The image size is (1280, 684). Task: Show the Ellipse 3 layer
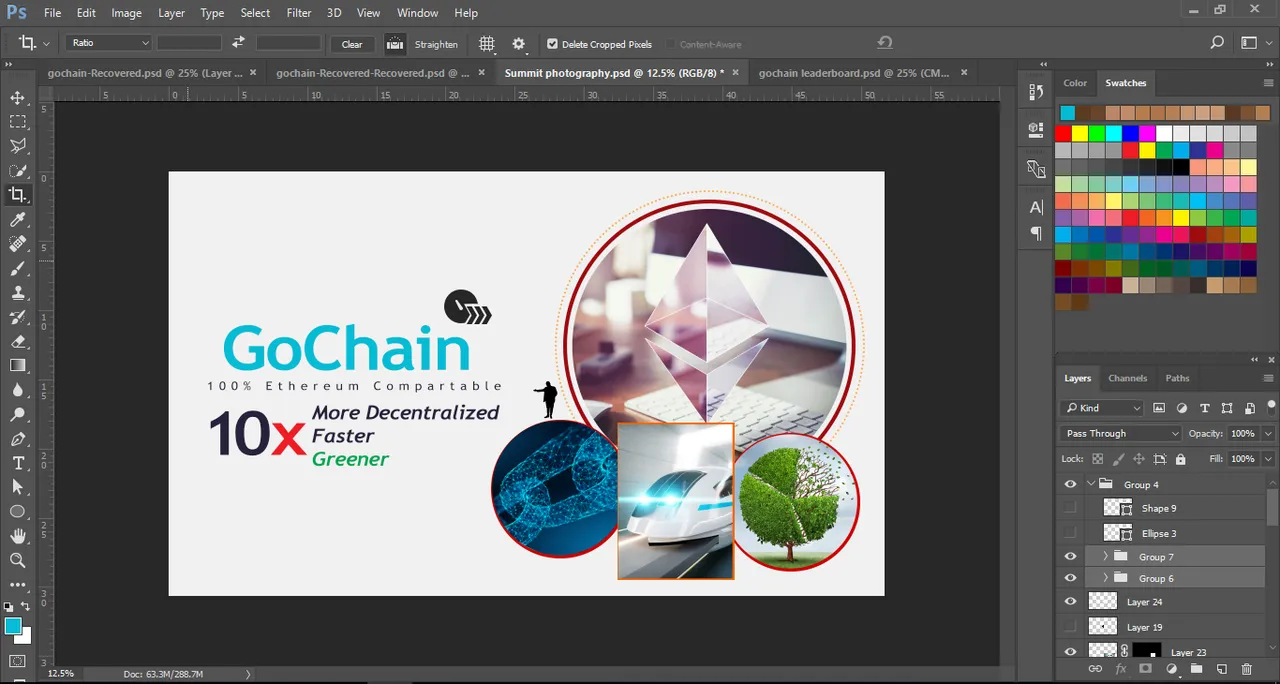point(1071,532)
